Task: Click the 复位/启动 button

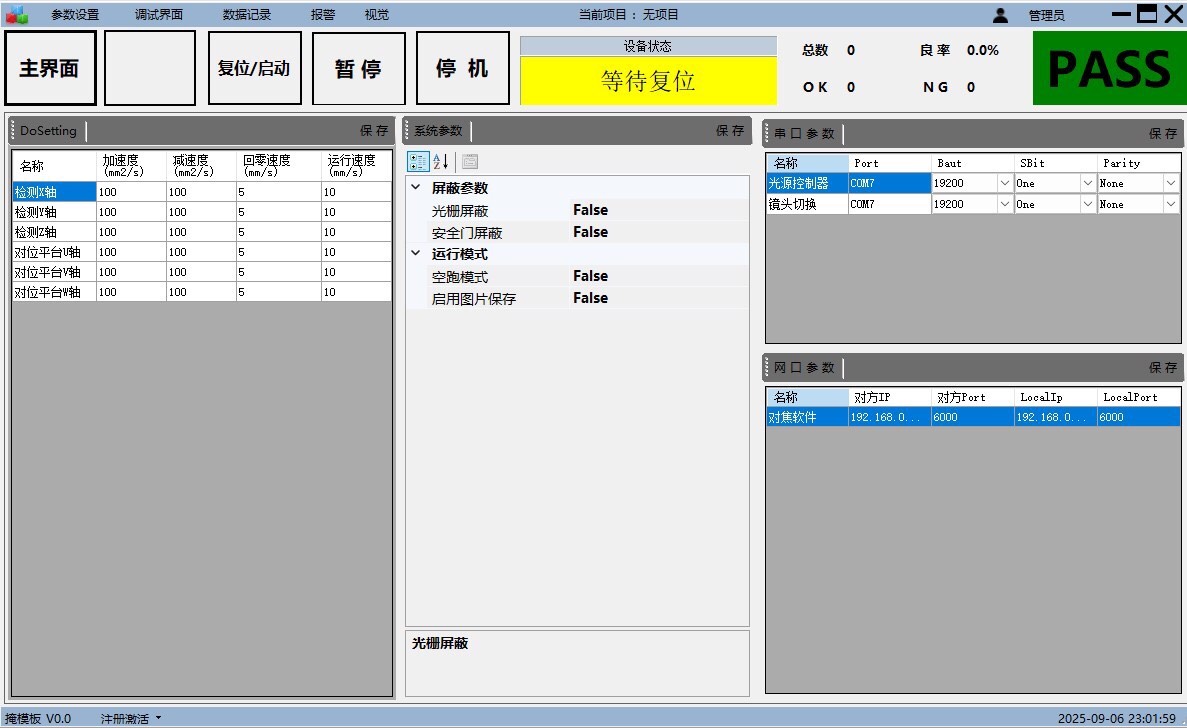Action: [x=254, y=68]
